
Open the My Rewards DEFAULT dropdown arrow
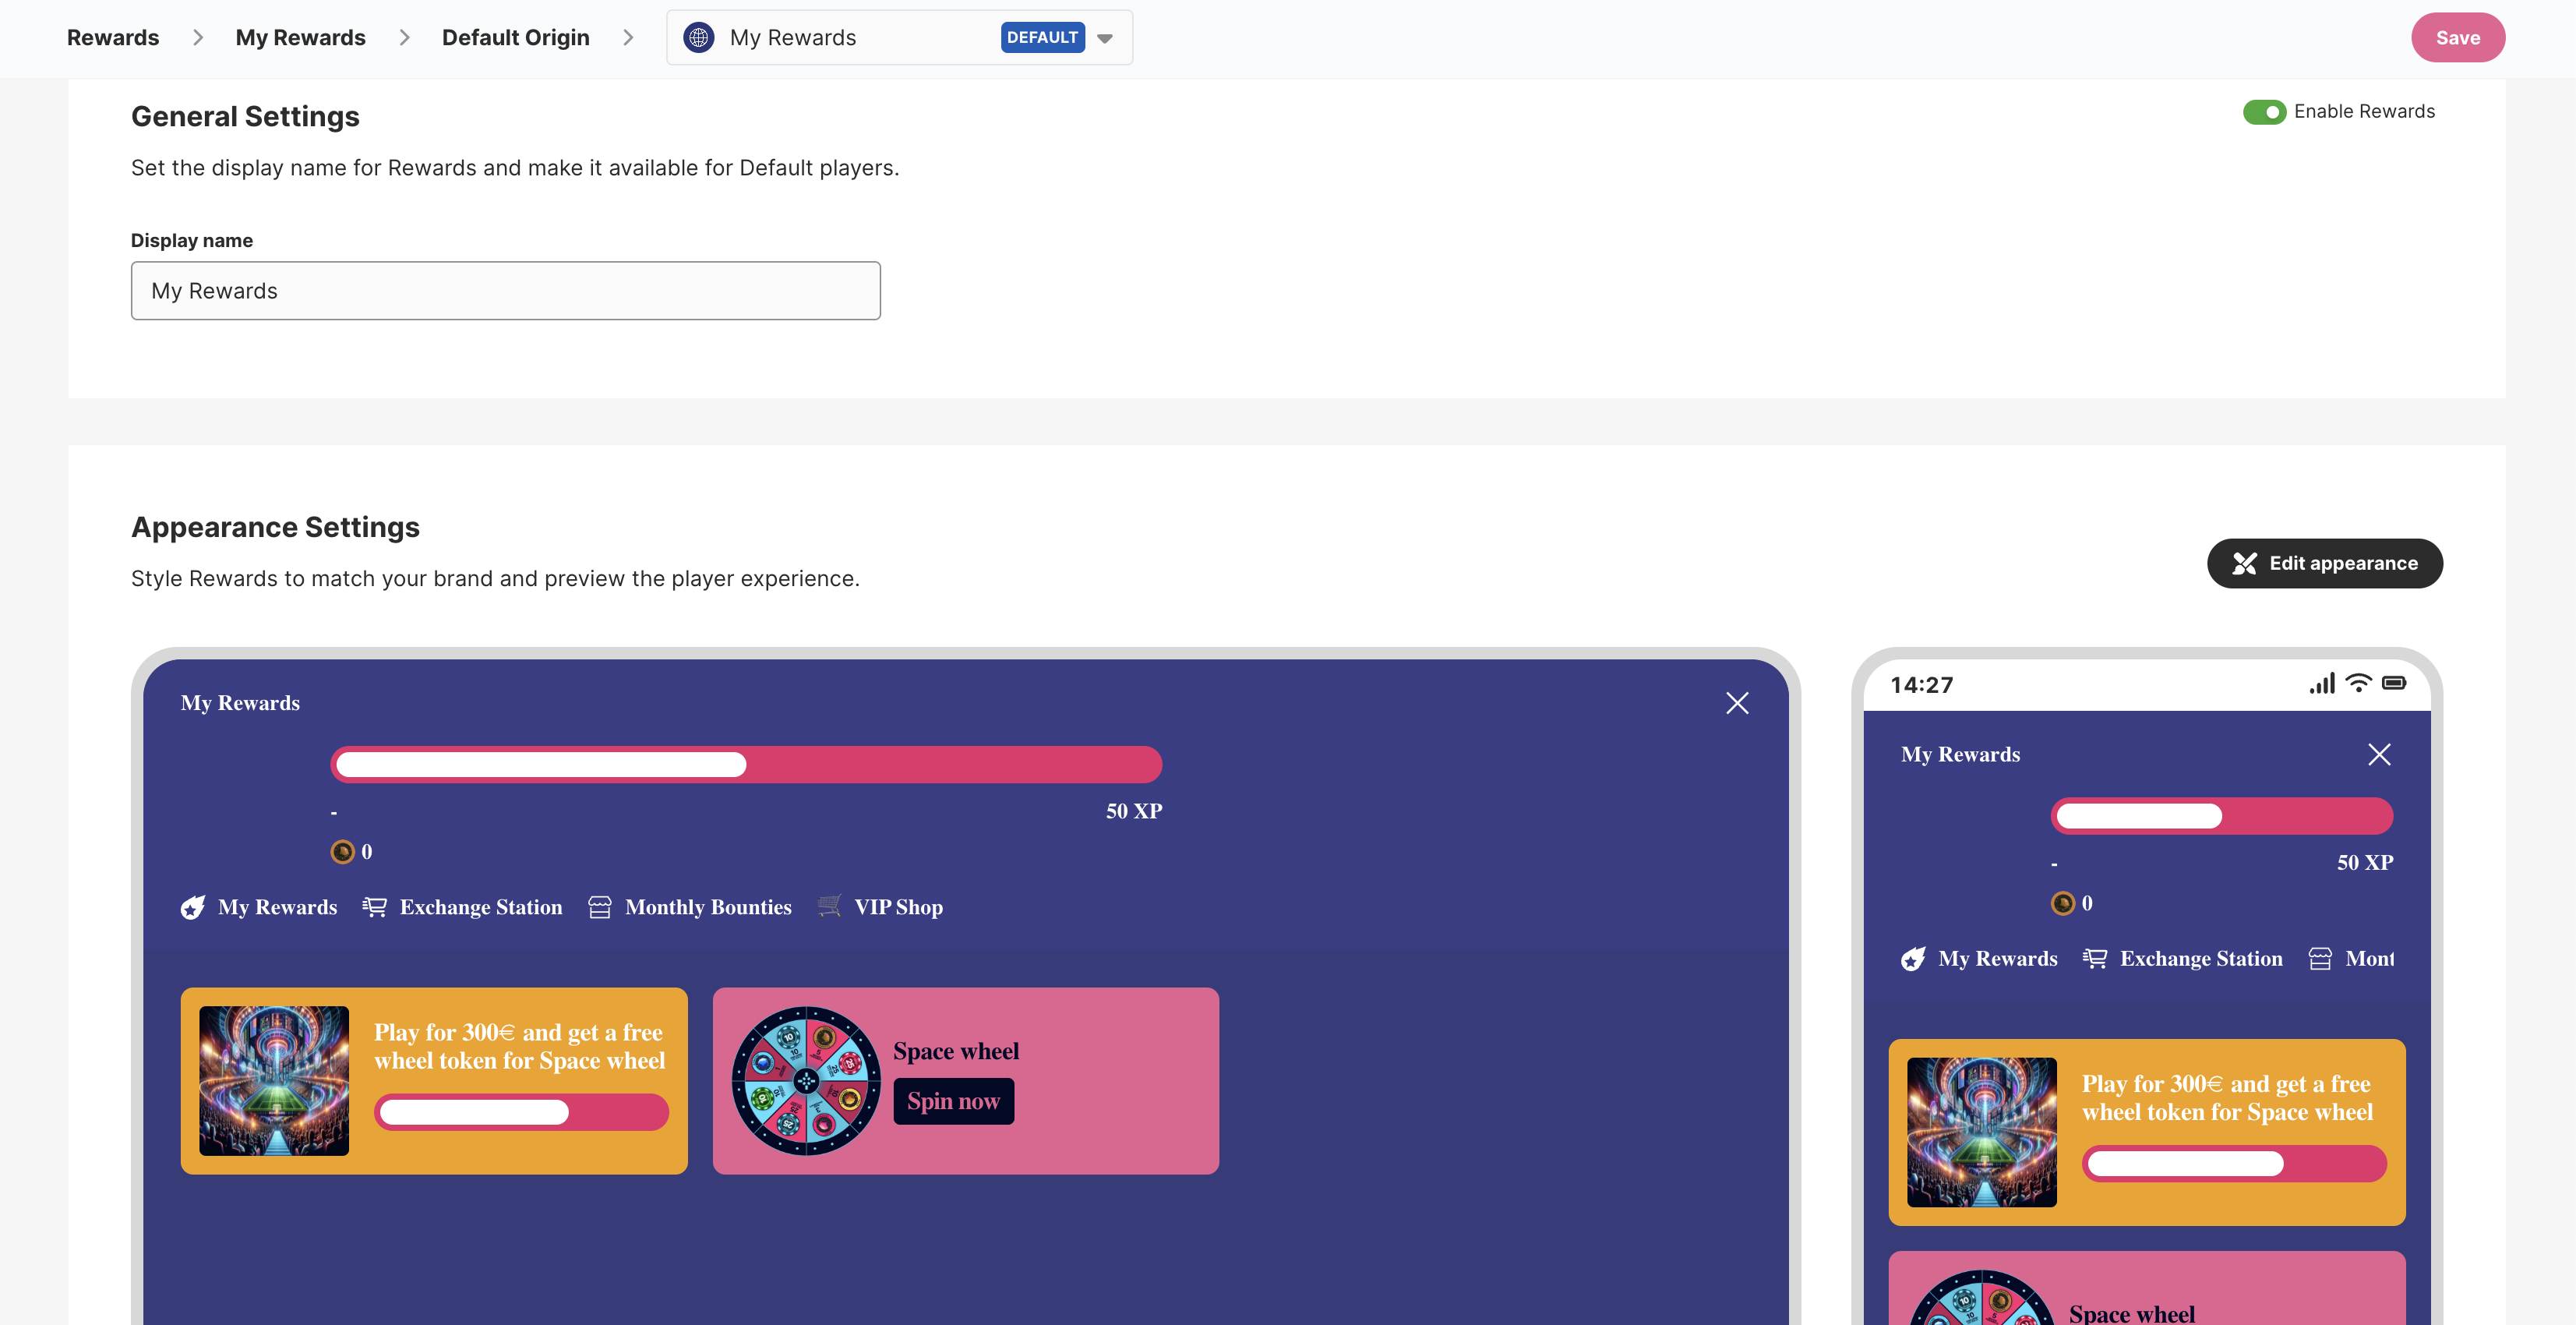(1105, 39)
